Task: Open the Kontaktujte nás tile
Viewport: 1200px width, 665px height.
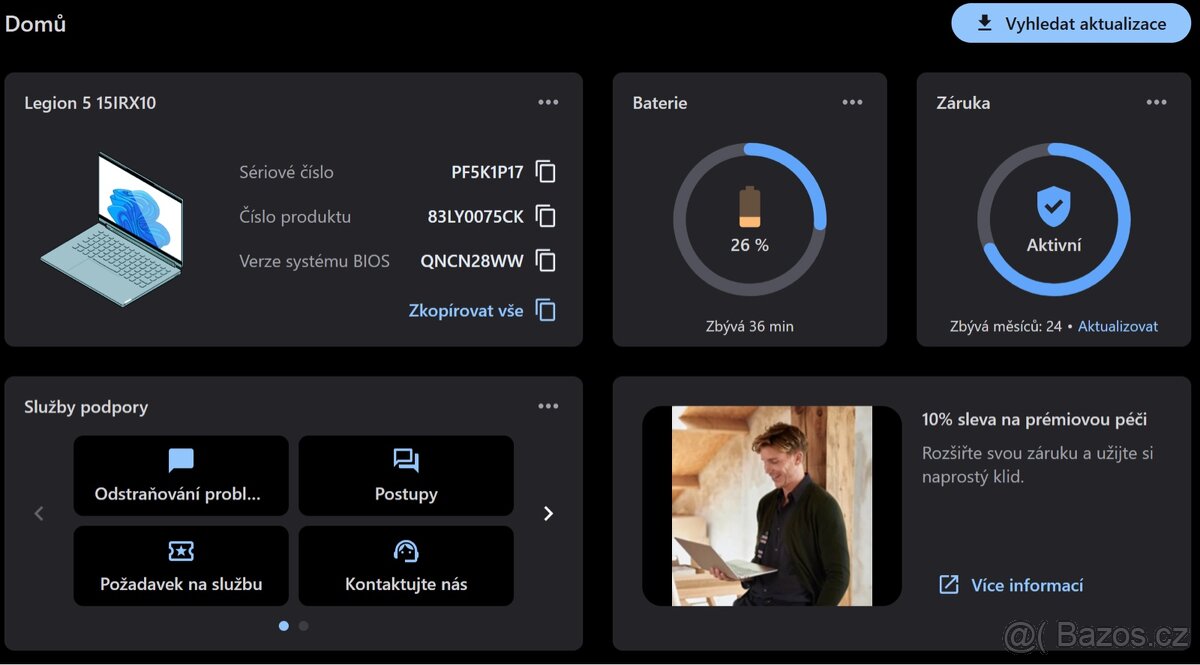Action: [x=406, y=566]
